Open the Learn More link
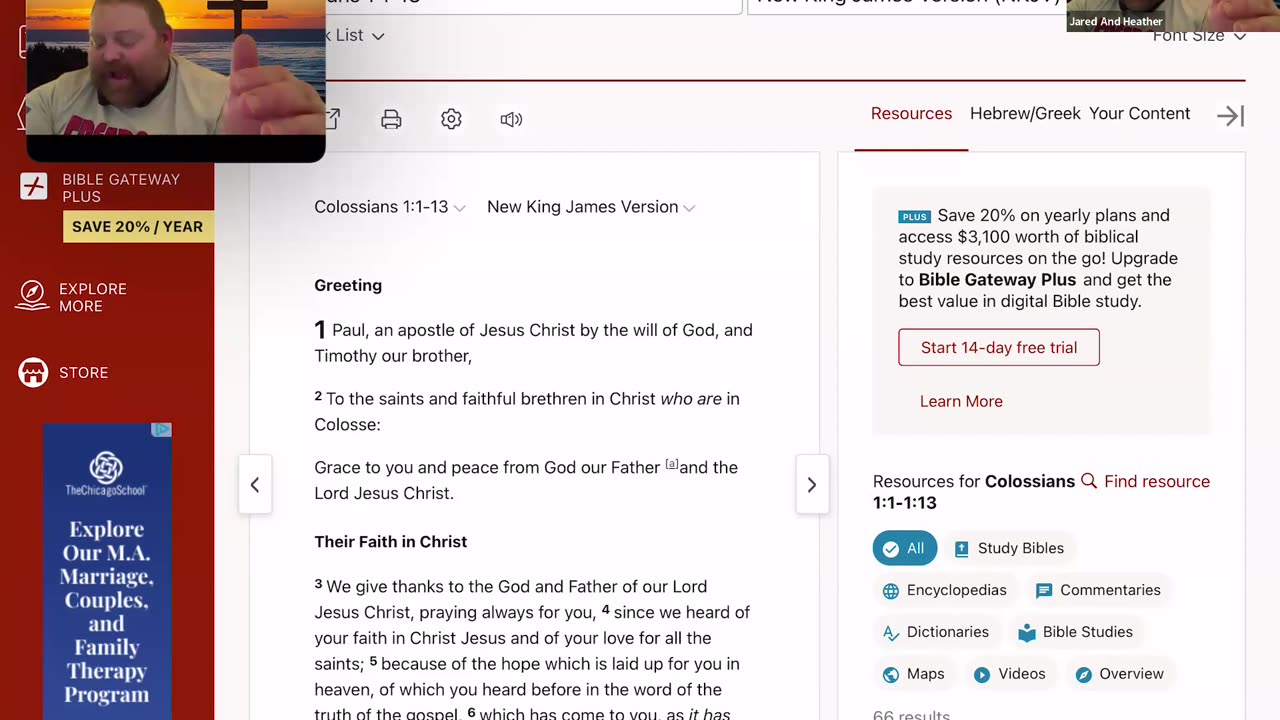The width and height of the screenshot is (1280, 720). 961,401
